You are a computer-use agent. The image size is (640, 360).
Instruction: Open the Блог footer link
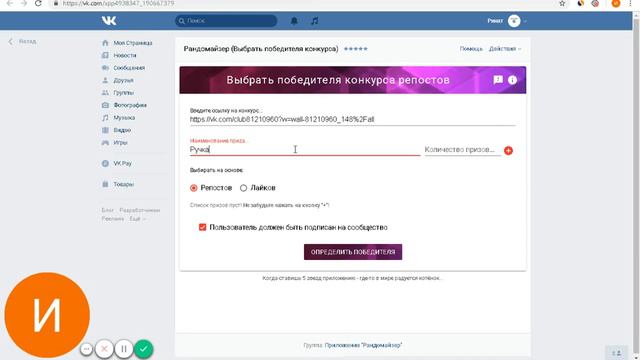coord(107,210)
